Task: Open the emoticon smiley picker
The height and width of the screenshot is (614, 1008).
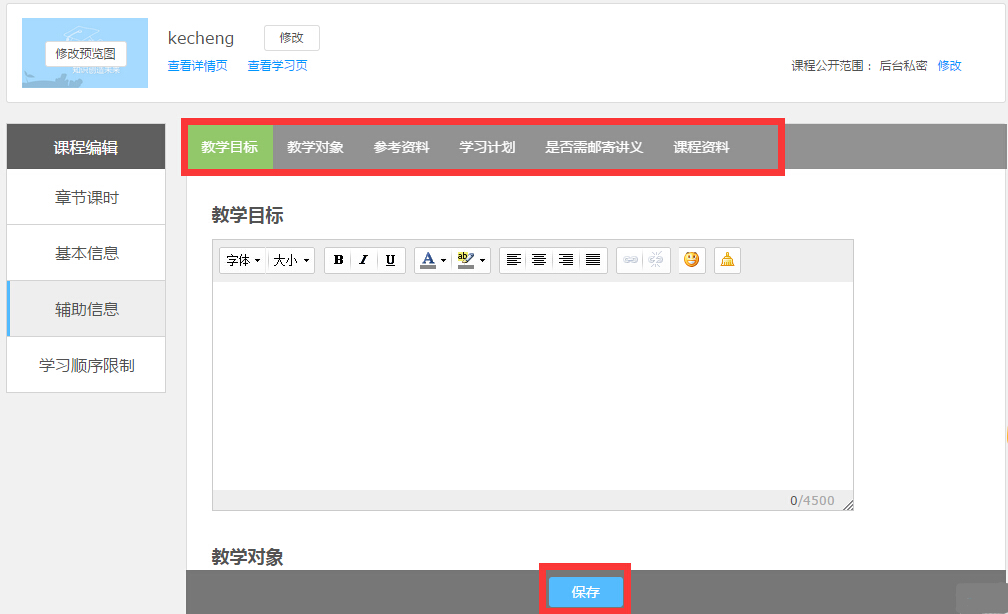Action: point(691,260)
